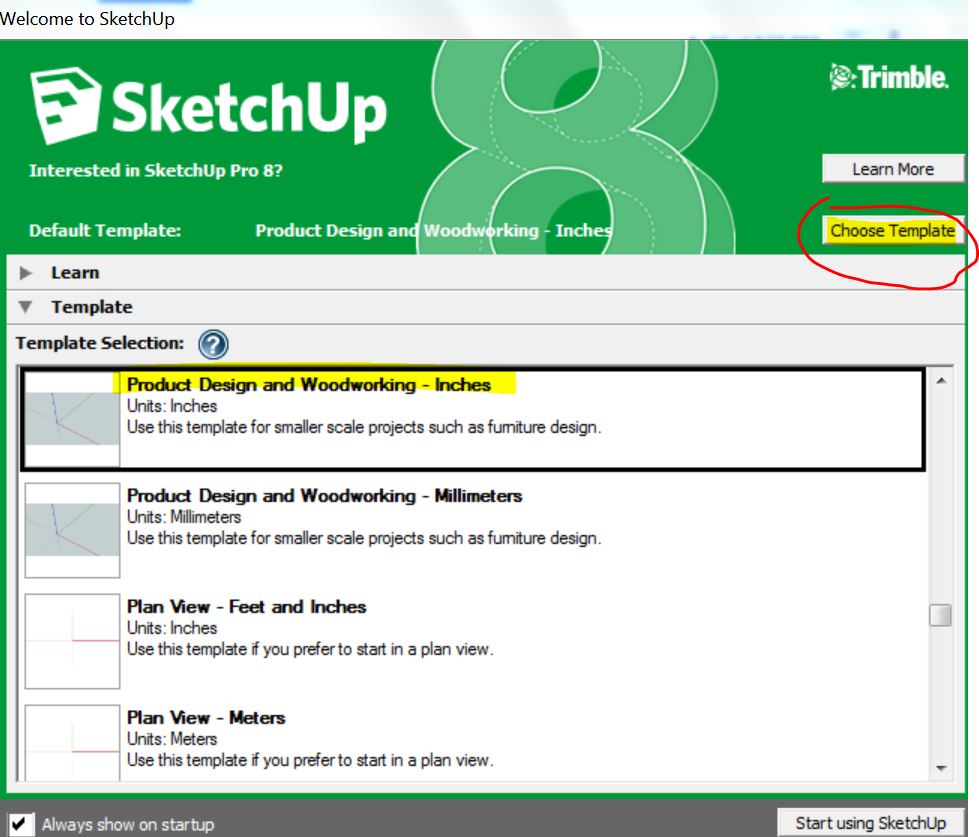This screenshot has width=979, height=837.
Task: Click the Choose Template button
Action: [892, 230]
